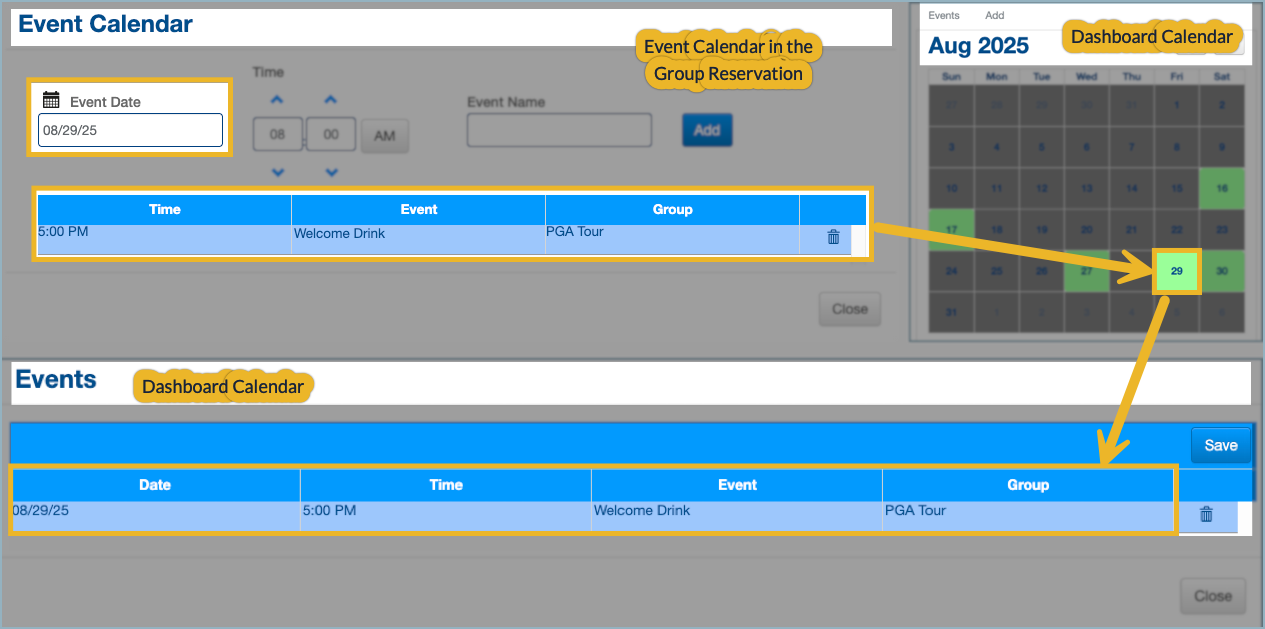Click trash icon in Events dashboard row
The image size is (1265, 629).
(1206, 514)
